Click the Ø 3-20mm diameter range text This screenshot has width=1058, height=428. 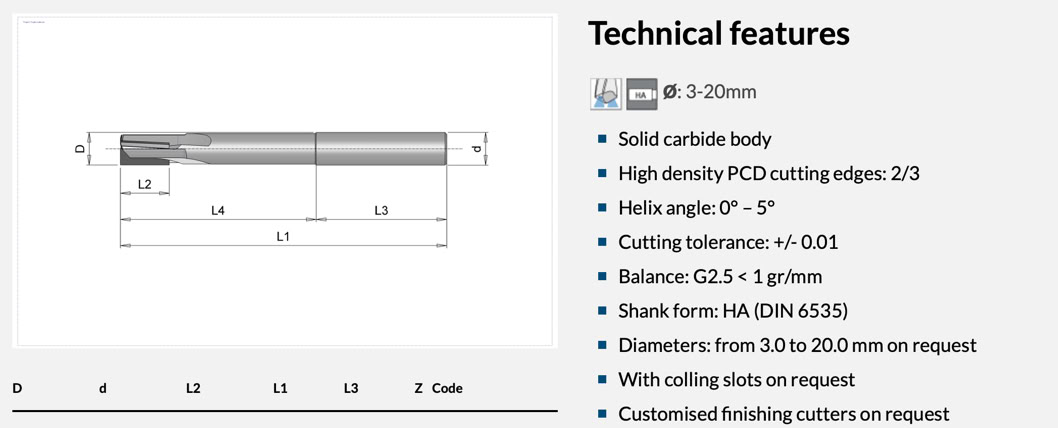(x=711, y=92)
